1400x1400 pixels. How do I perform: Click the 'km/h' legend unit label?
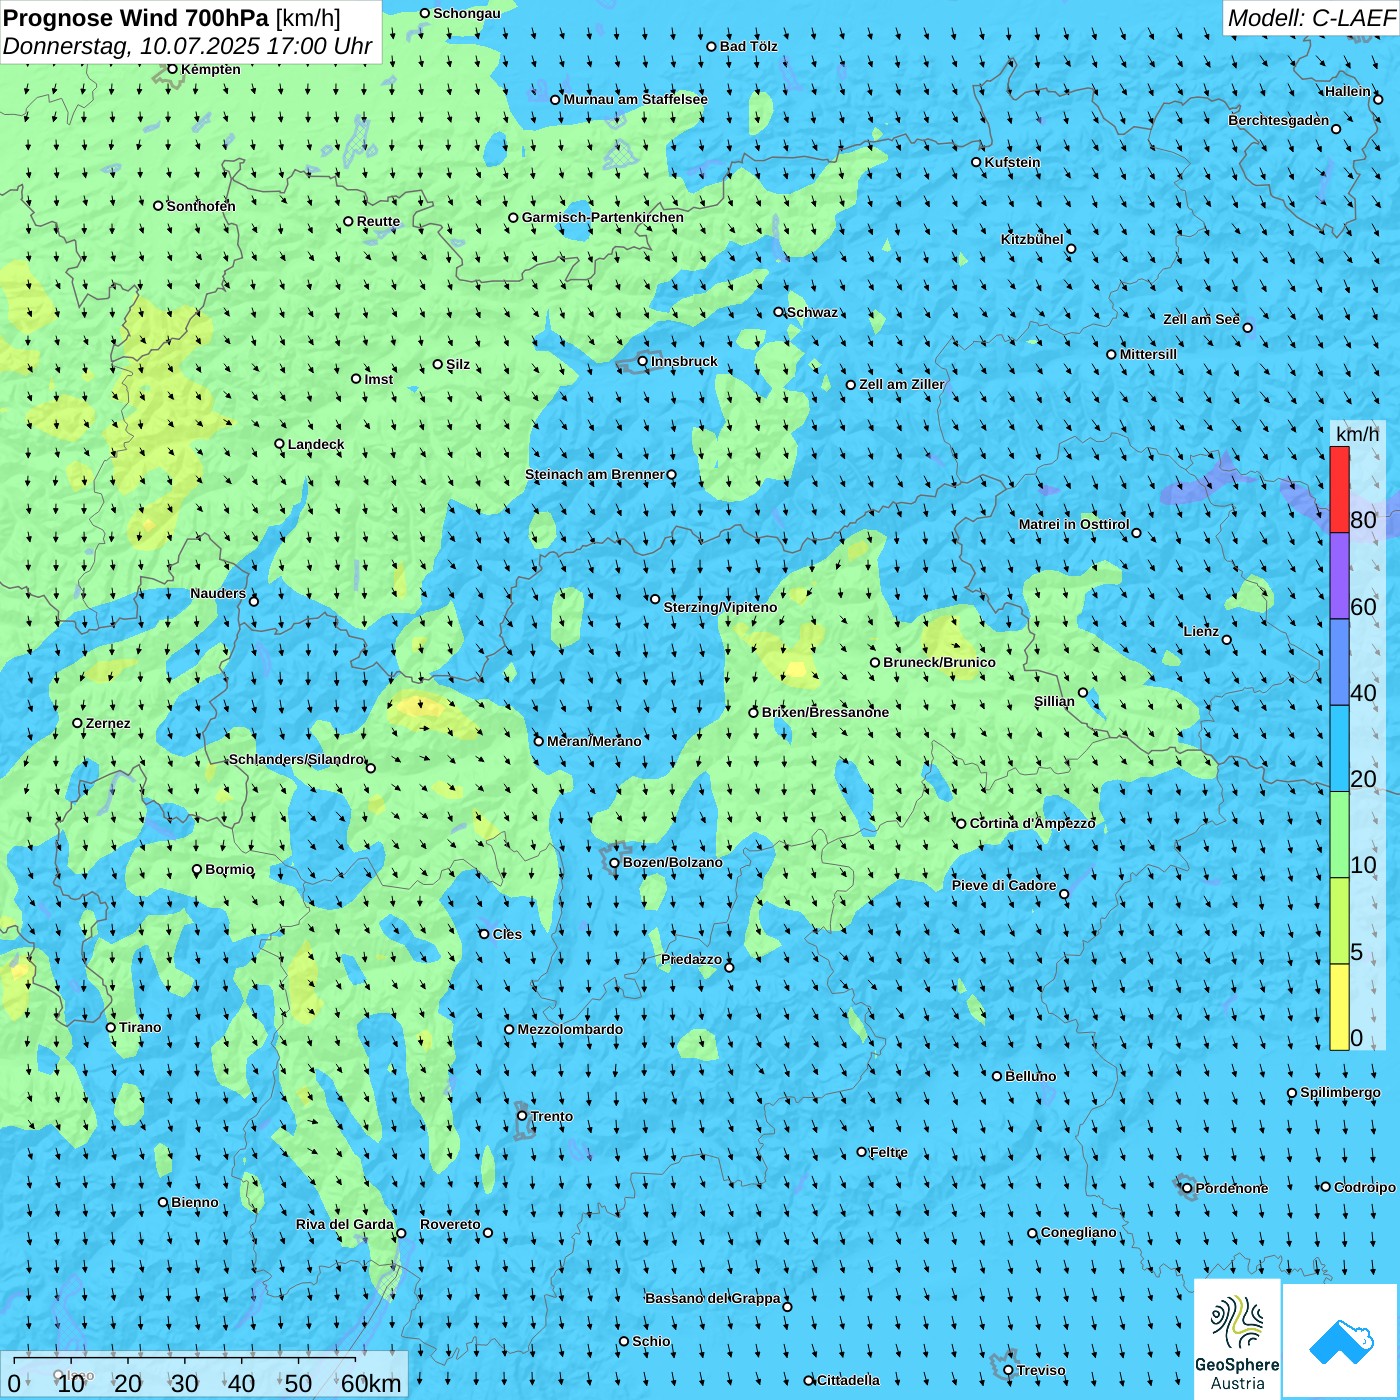pyautogui.click(x=1357, y=433)
